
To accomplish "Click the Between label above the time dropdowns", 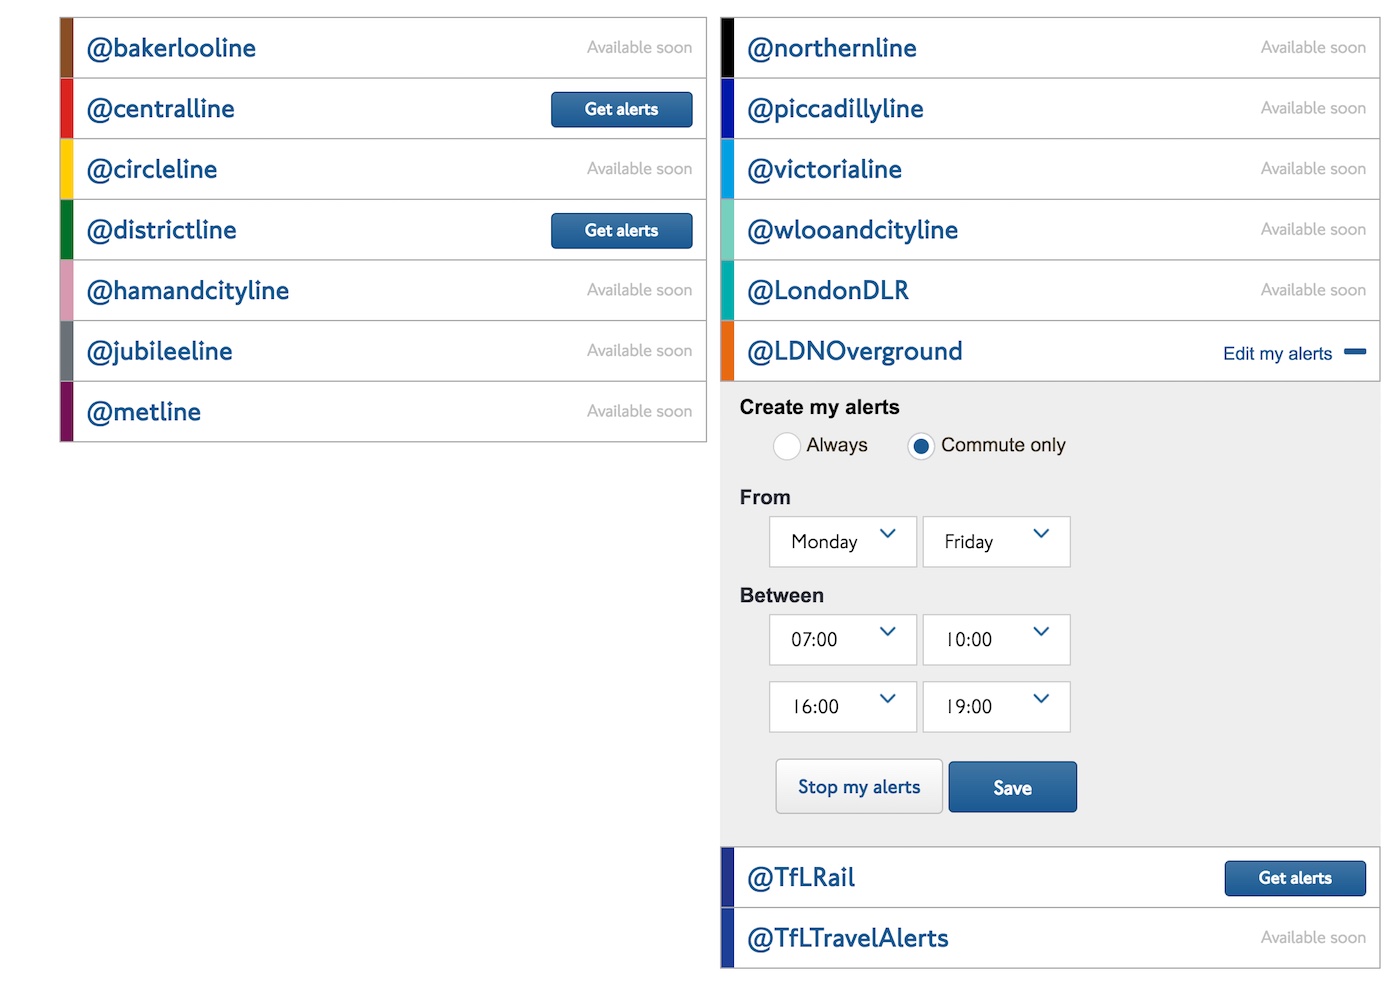I will click(781, 595).
